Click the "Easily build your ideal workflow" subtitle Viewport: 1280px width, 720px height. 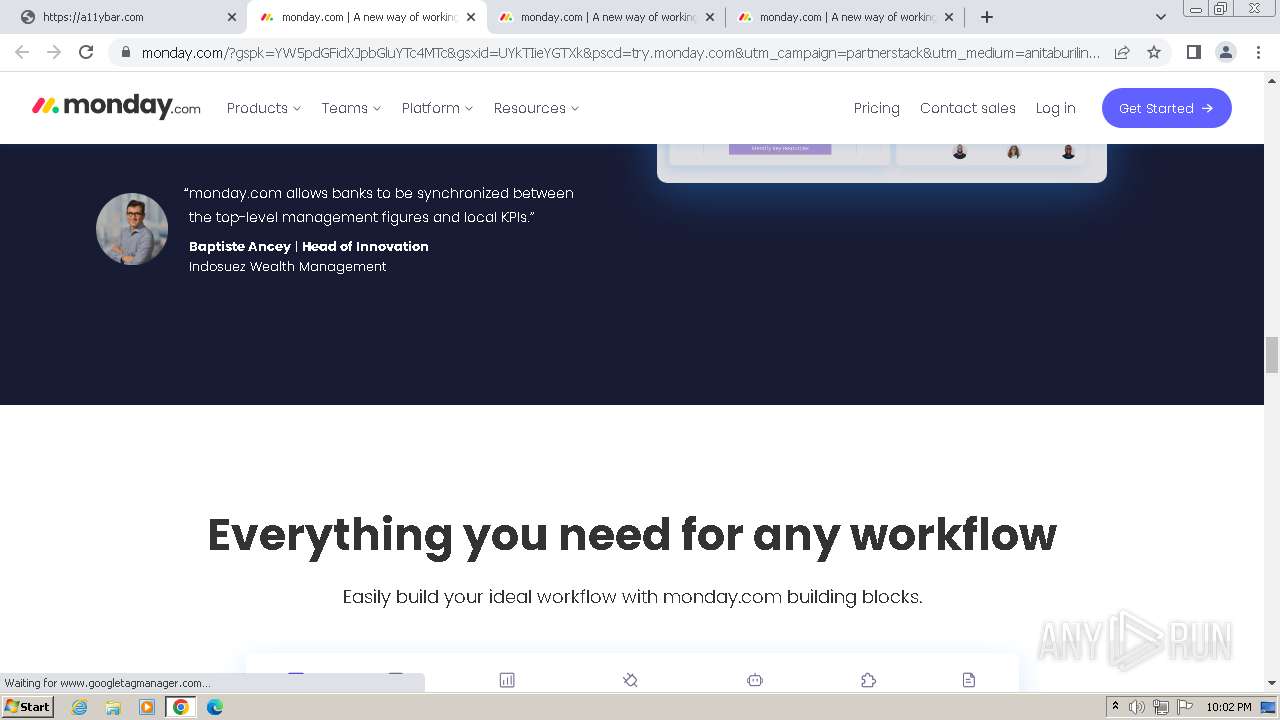(x=632, y=597)
